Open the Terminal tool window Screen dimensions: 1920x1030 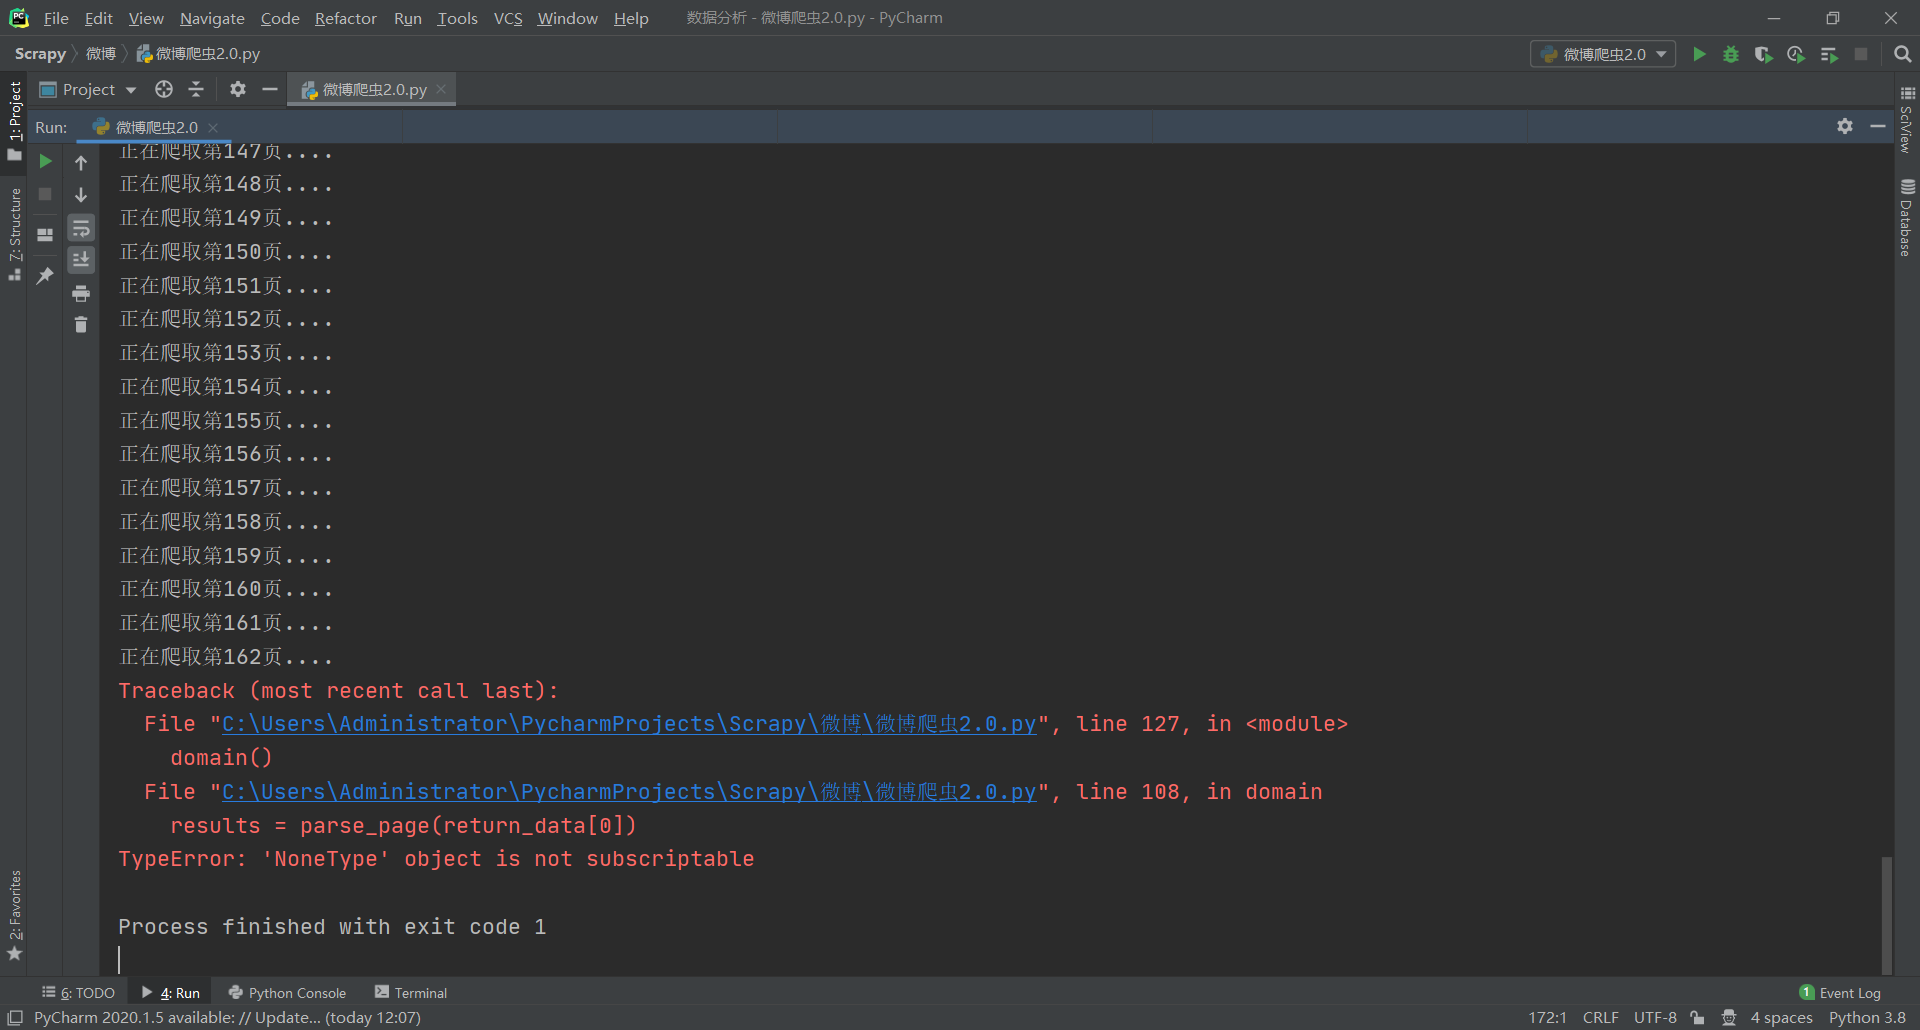411,993
